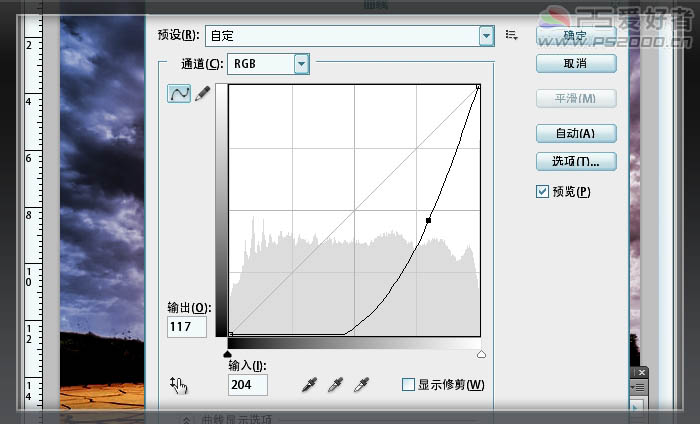Open the 通道 RGB channel dropdown

click(x=301, y=64)
